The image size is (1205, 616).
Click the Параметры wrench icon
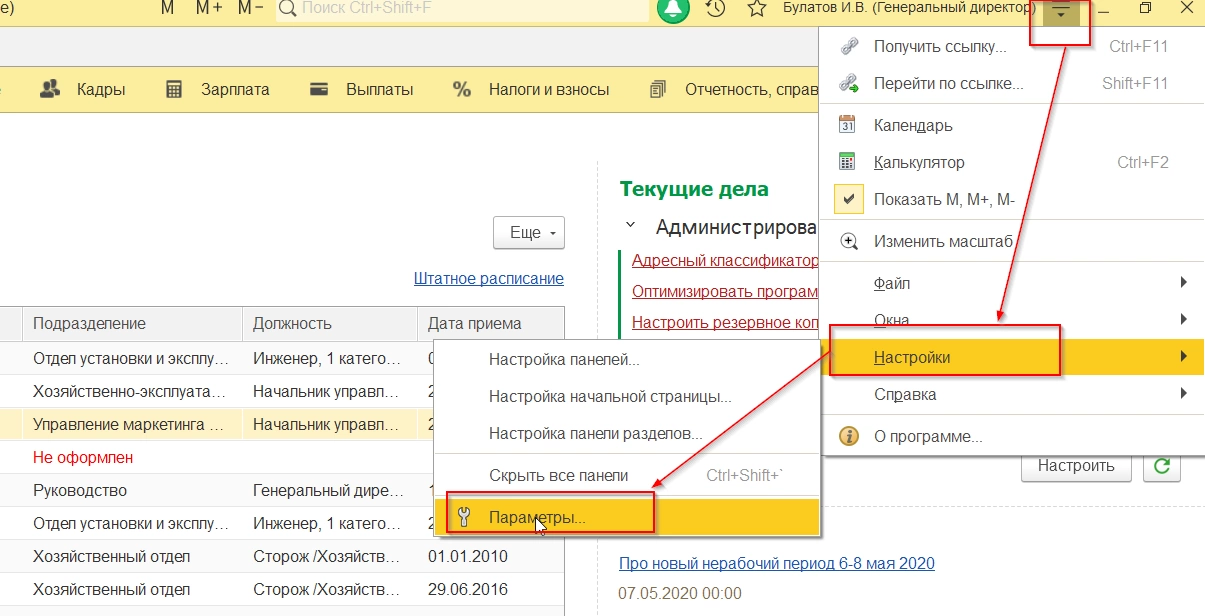(x=462, y=517)
